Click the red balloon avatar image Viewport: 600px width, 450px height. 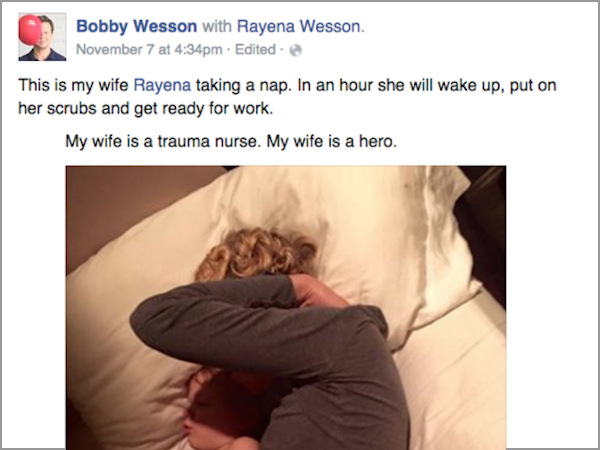(30, 30)
